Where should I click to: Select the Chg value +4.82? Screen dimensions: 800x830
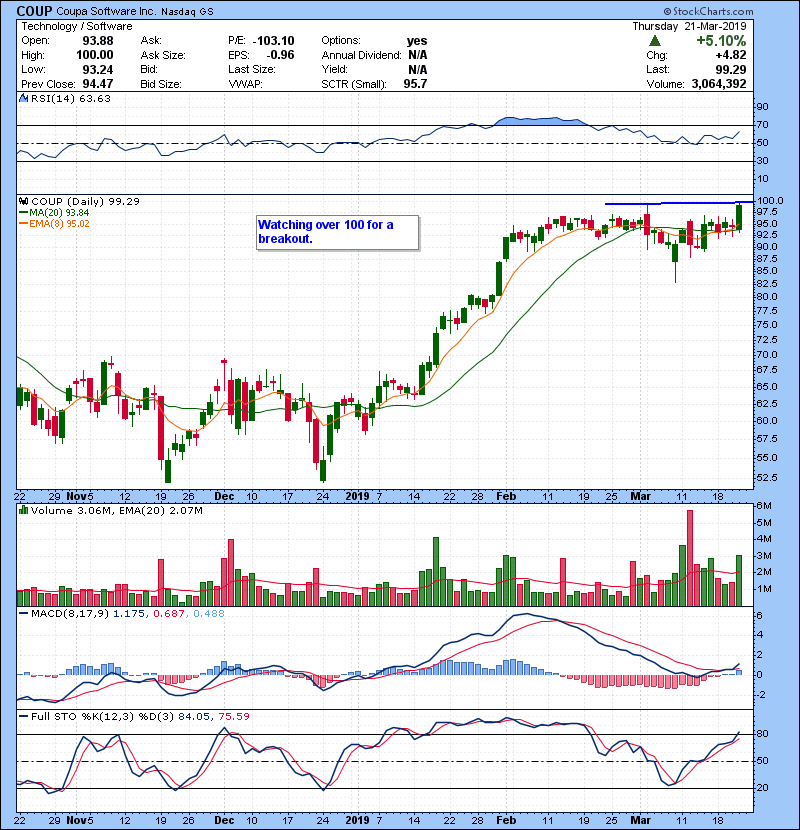click(x=731, y=55)
